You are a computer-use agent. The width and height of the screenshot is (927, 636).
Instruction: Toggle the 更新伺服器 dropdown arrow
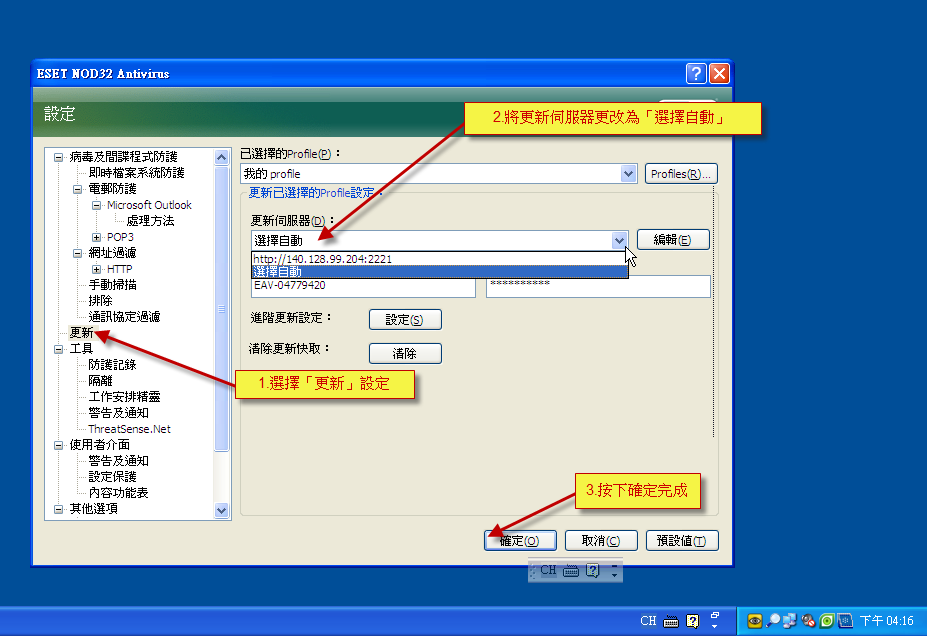pyautogui.click(x=619, y=241)
